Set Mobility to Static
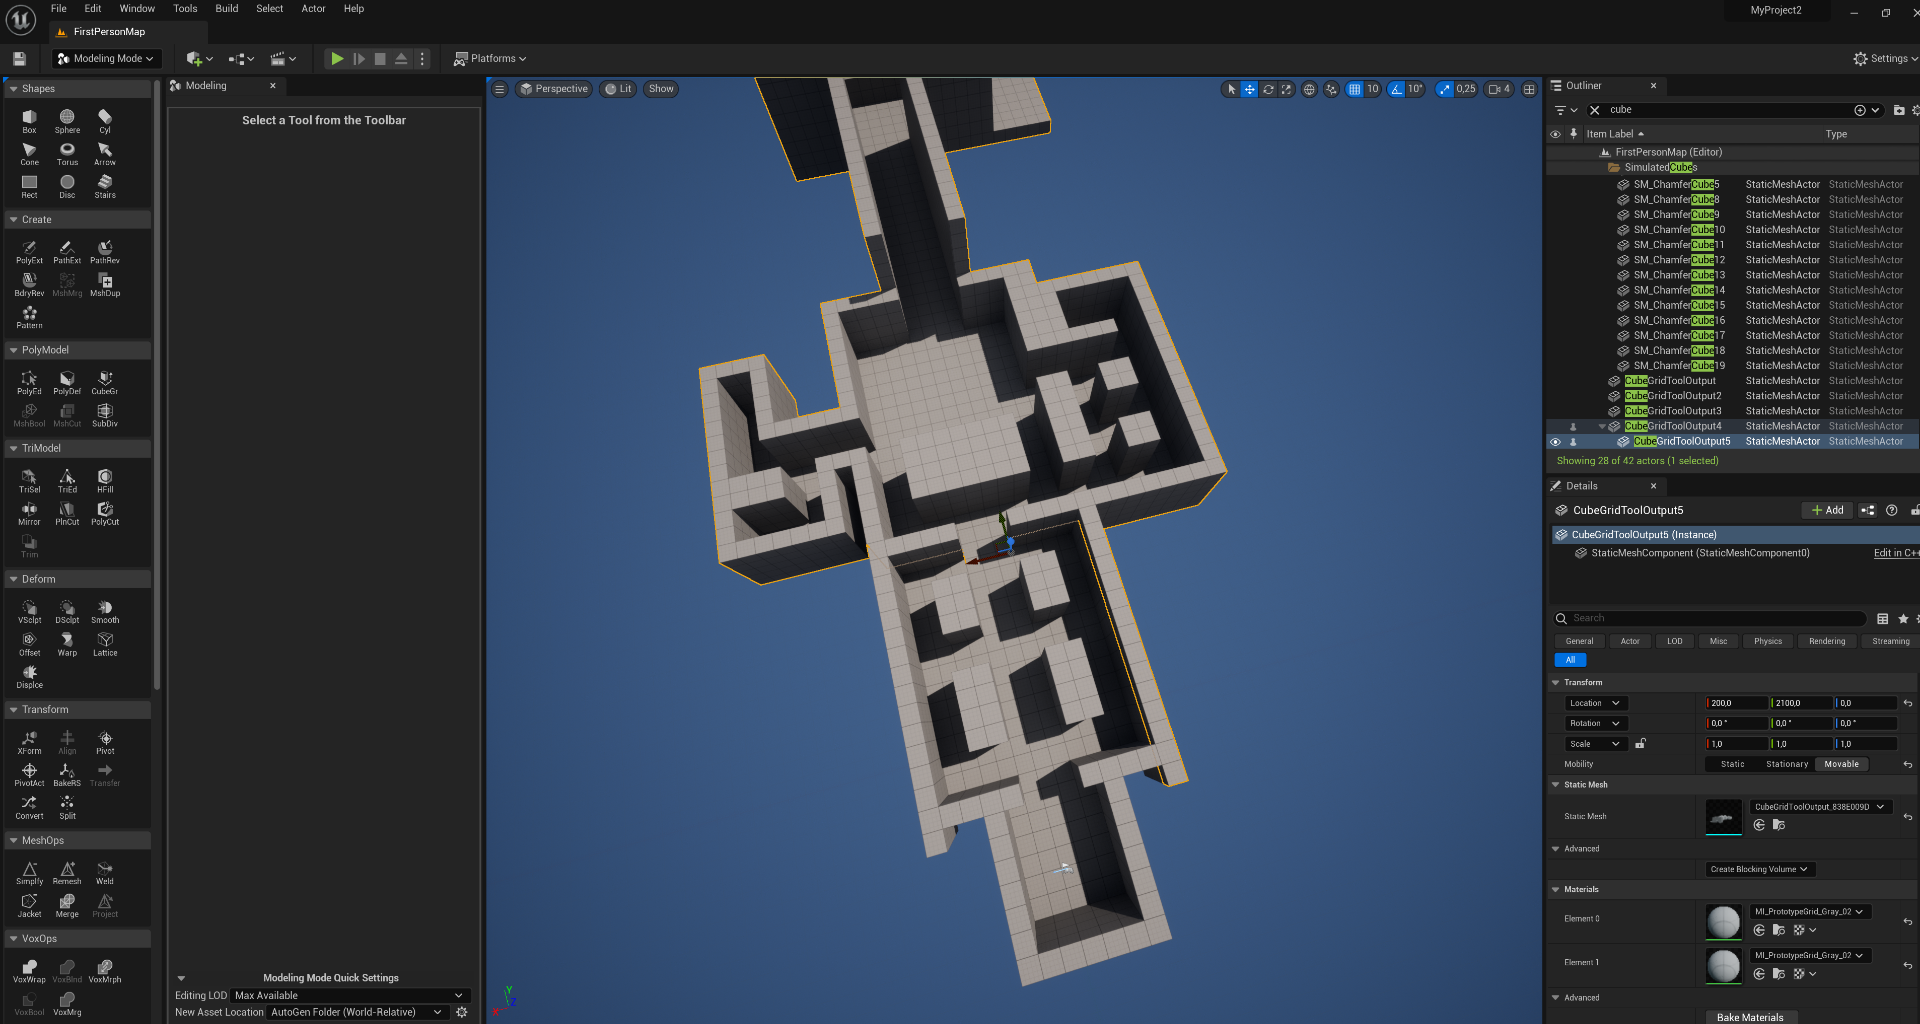This screenshot has width=1920, height=1024. [1732, 764]
